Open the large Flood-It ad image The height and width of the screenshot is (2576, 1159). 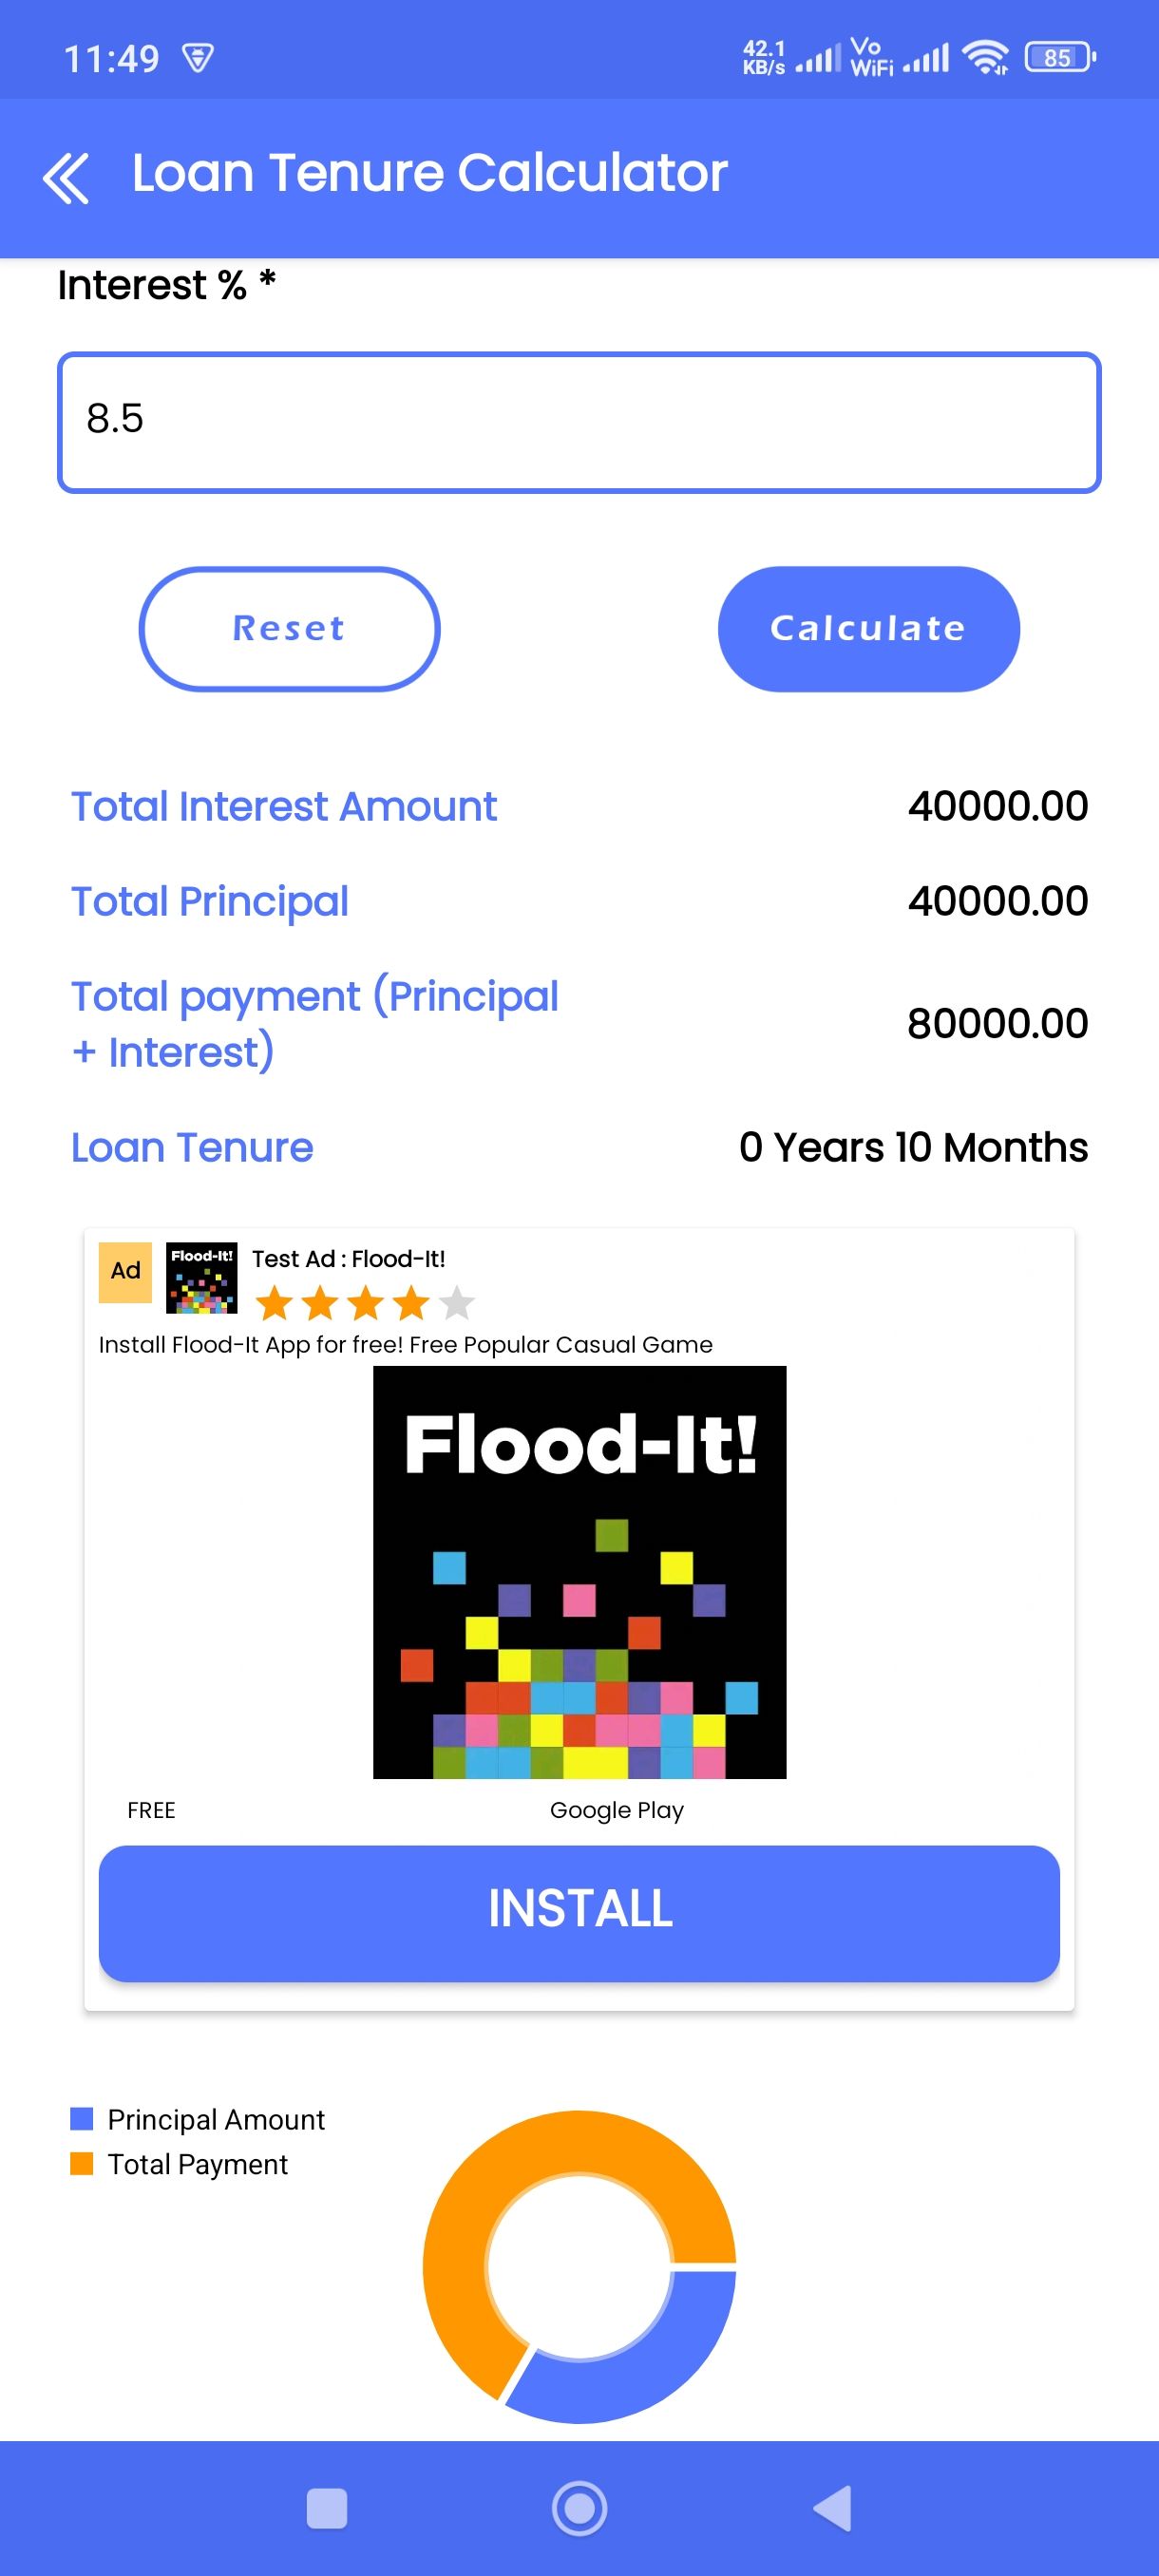click(579, 1572)
